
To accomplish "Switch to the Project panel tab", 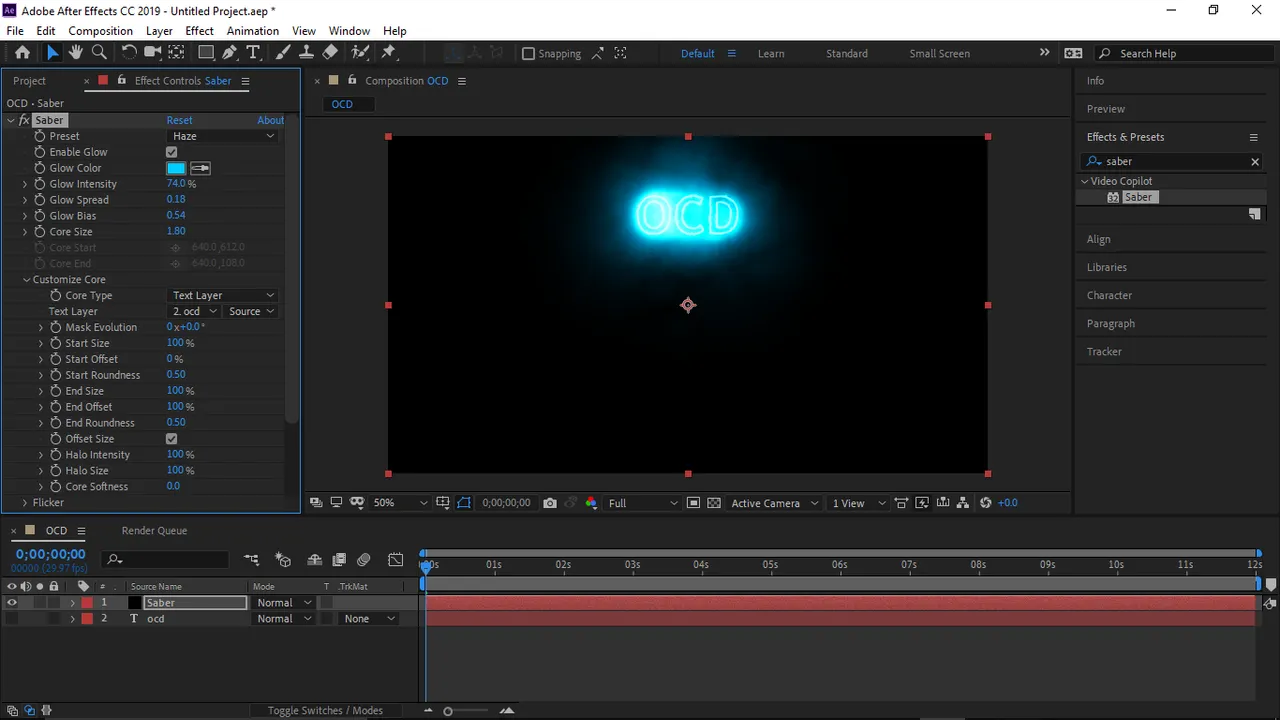I will click(x=29, y=81).
